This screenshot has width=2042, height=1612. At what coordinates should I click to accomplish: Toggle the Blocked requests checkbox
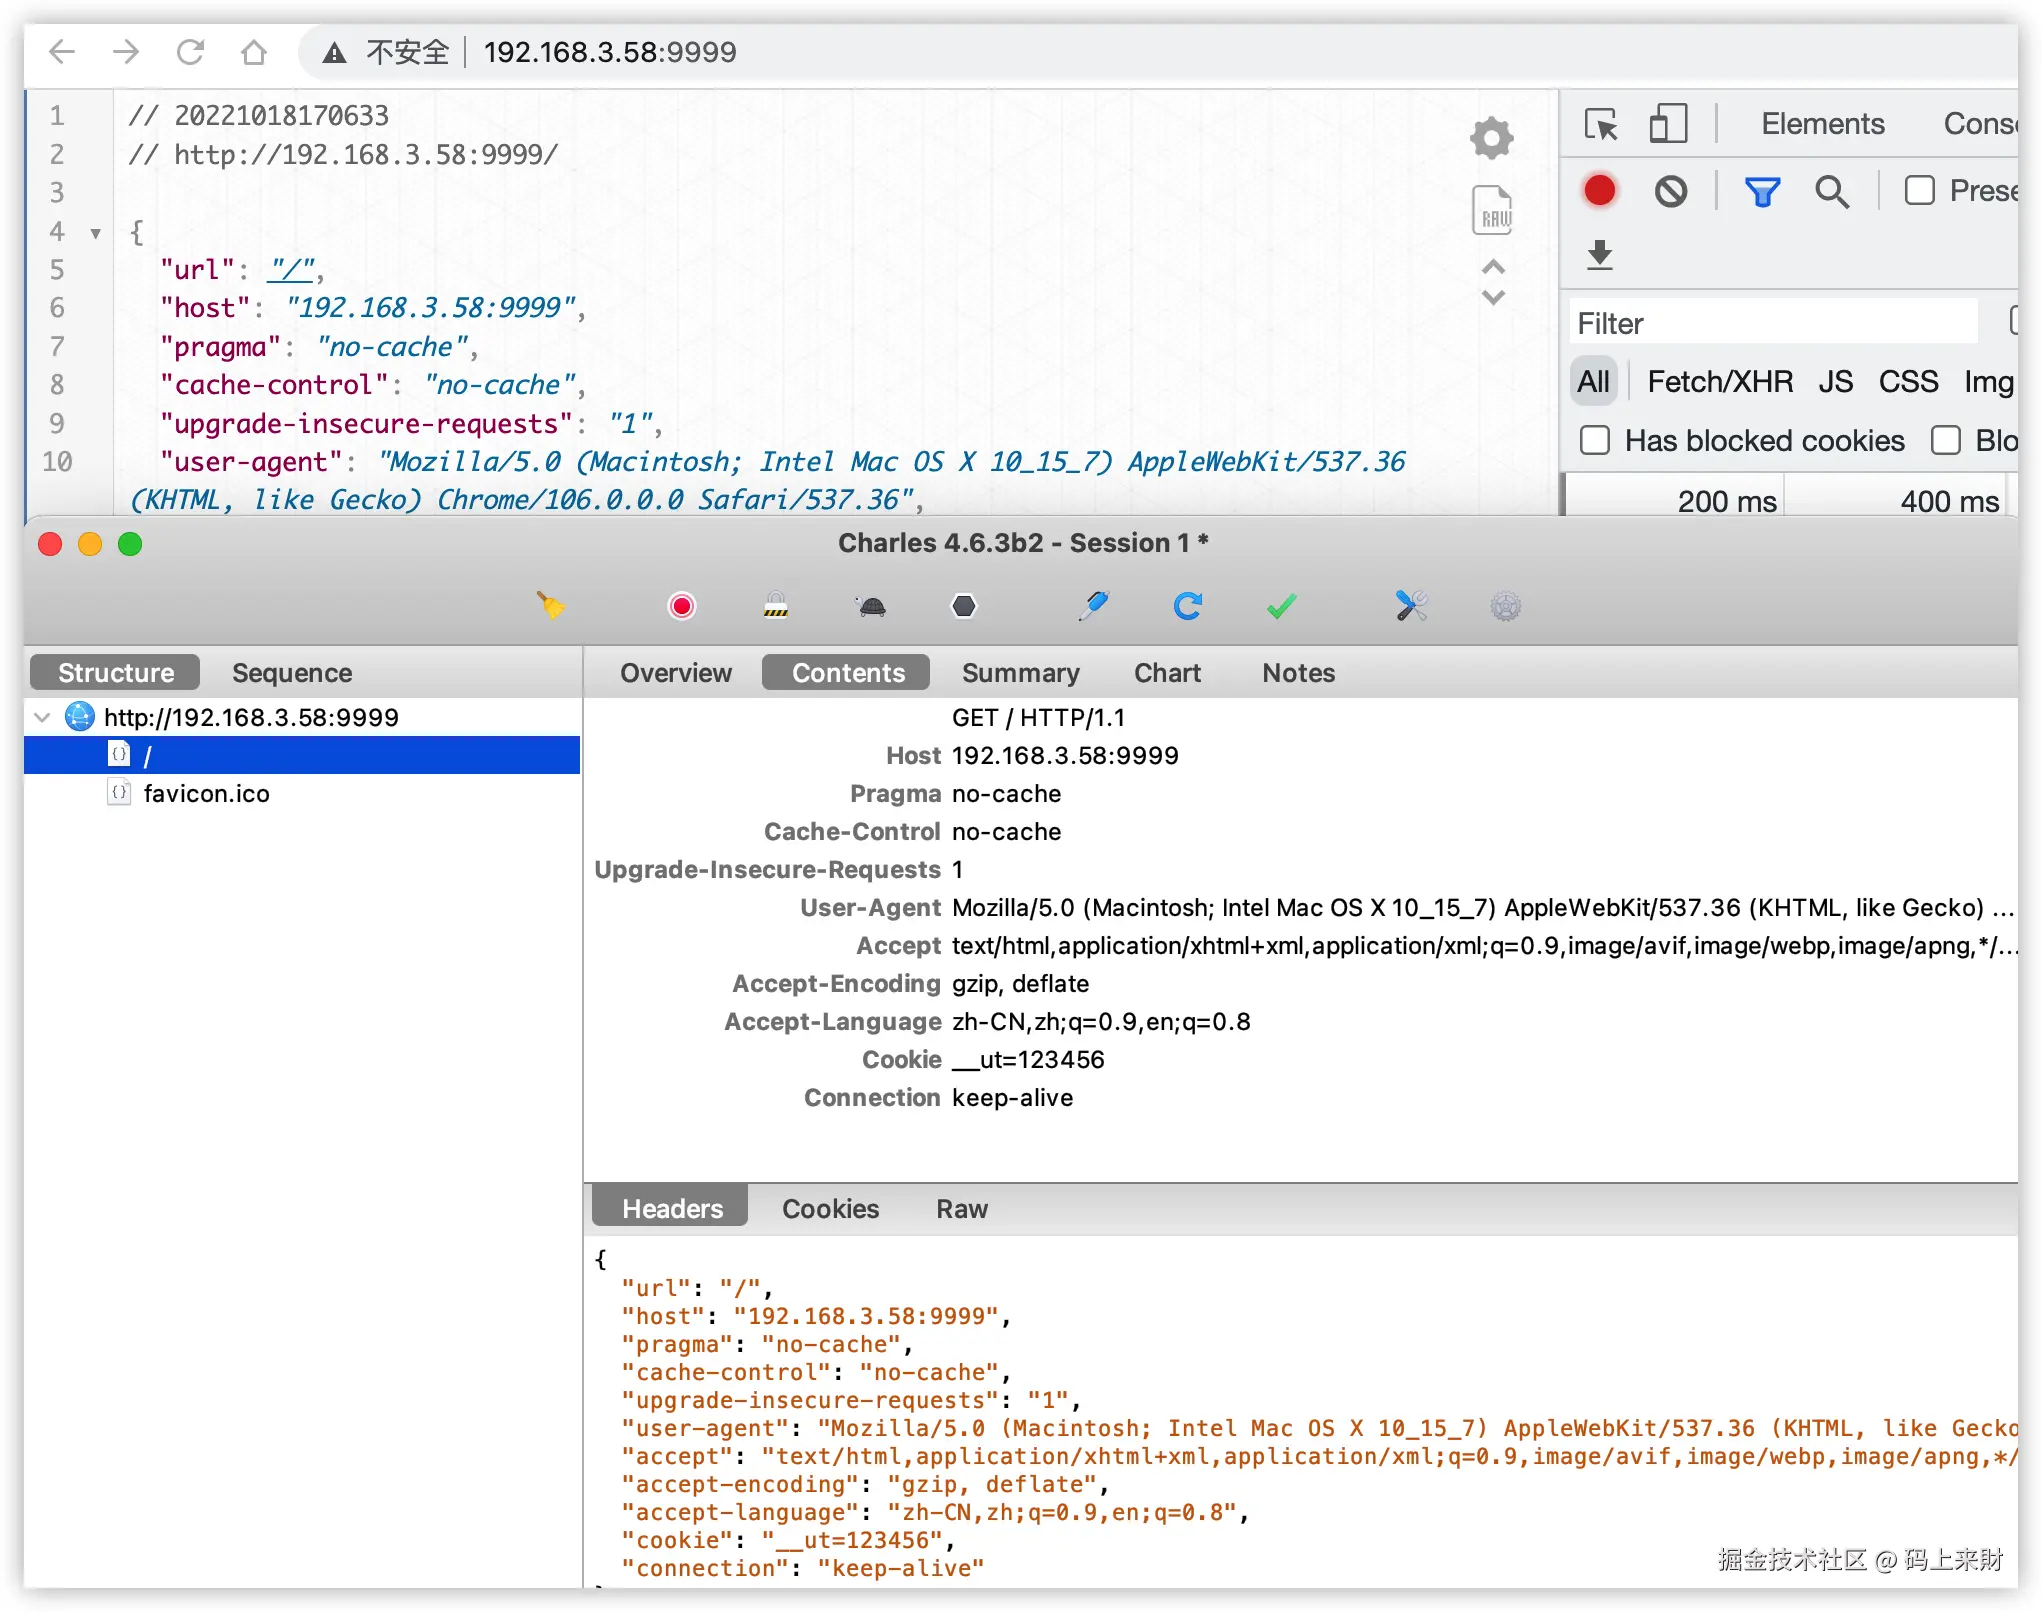pos(1946,440)
